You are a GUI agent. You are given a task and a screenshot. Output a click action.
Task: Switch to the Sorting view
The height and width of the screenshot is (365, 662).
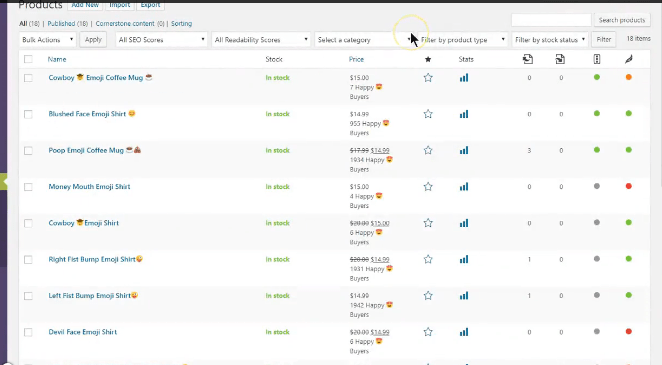(x=182, y=24)
